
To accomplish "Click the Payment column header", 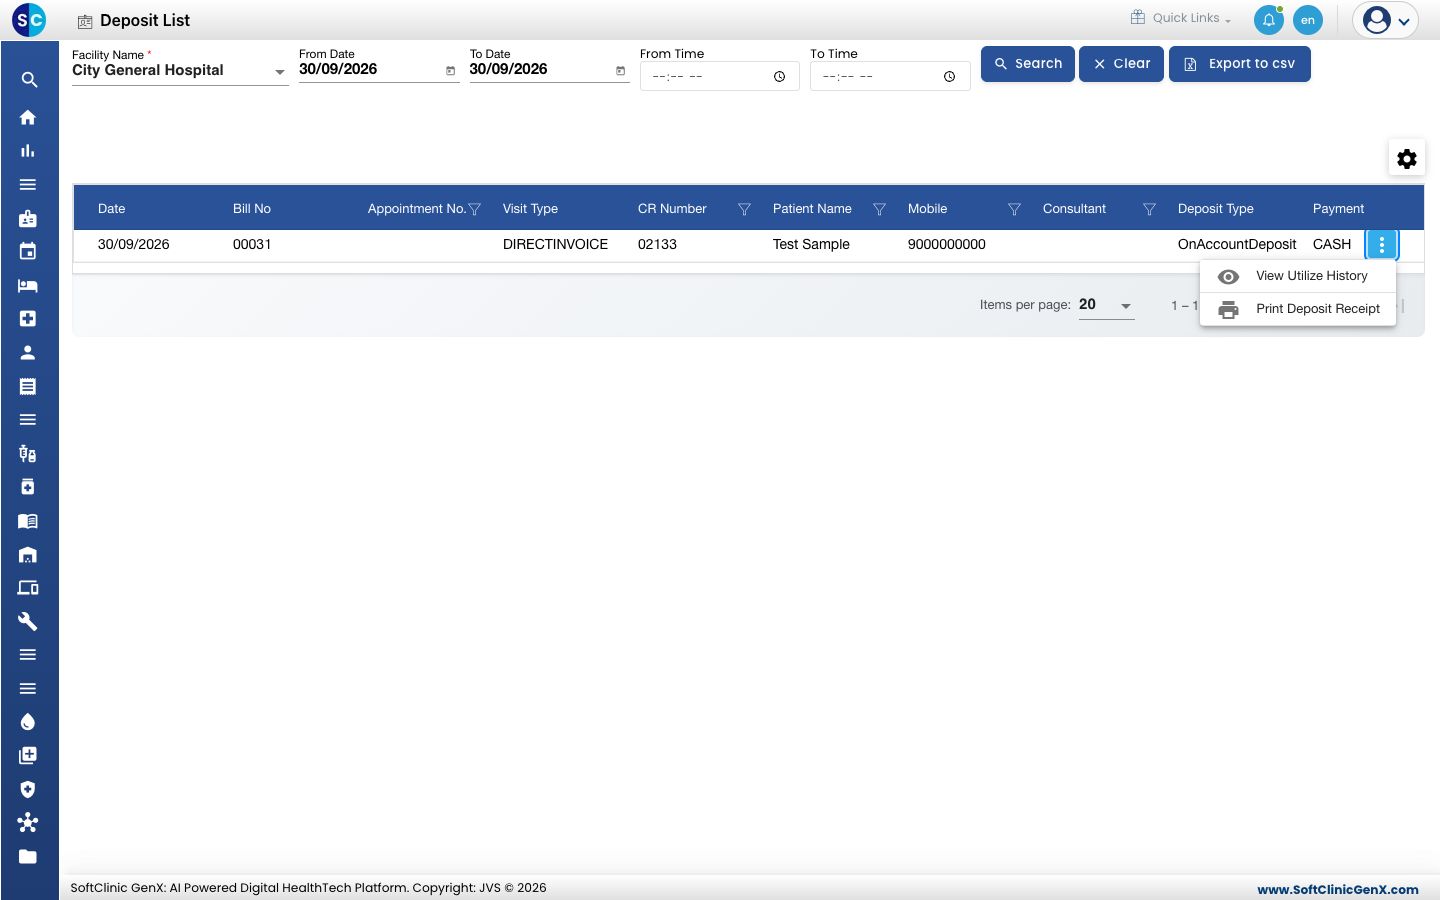I will coord(1338,209).
